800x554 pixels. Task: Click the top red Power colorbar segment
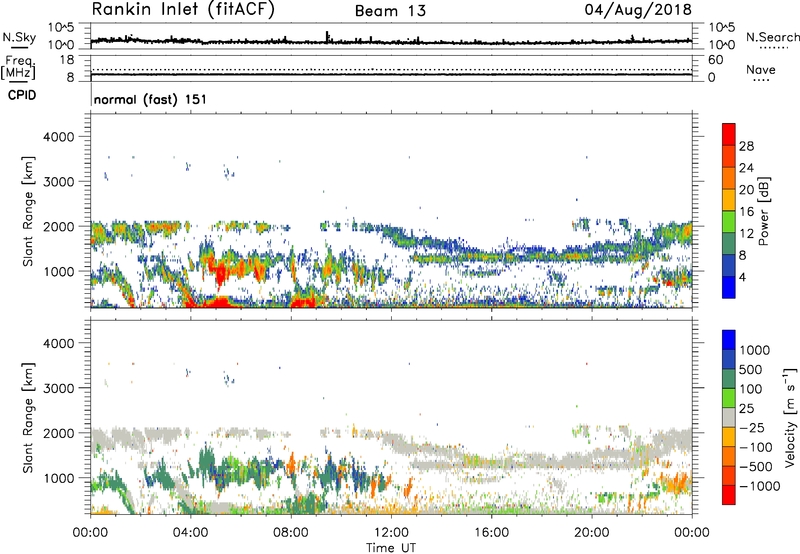(729, 134)
